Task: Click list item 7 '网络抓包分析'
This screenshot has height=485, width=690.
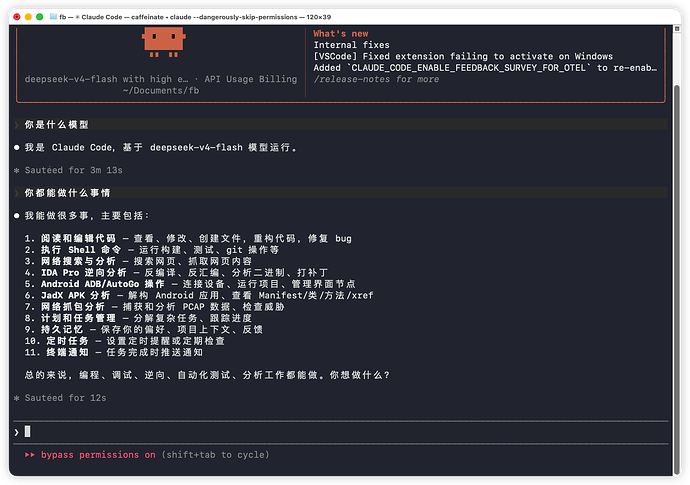Action: pos(154,307)
